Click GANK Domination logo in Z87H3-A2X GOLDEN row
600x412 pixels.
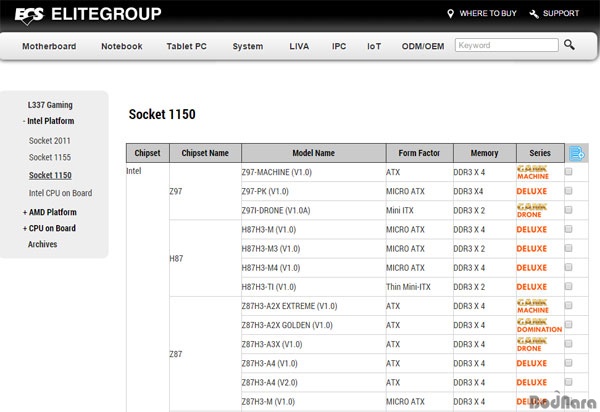[x=540, y=326]
